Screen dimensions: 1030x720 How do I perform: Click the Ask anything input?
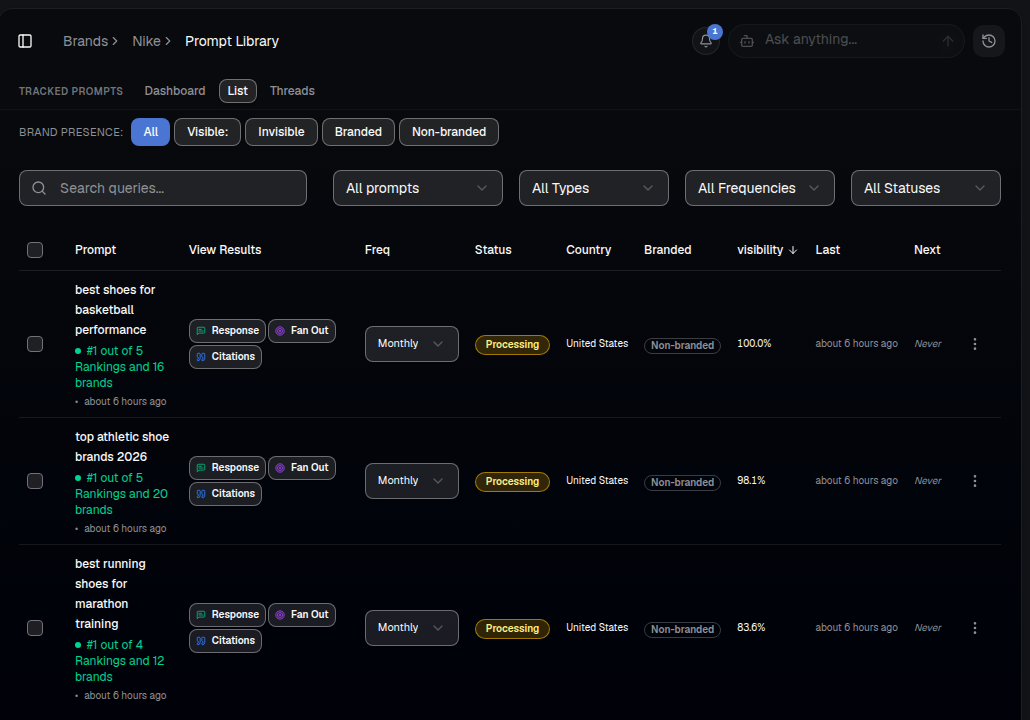846,40
